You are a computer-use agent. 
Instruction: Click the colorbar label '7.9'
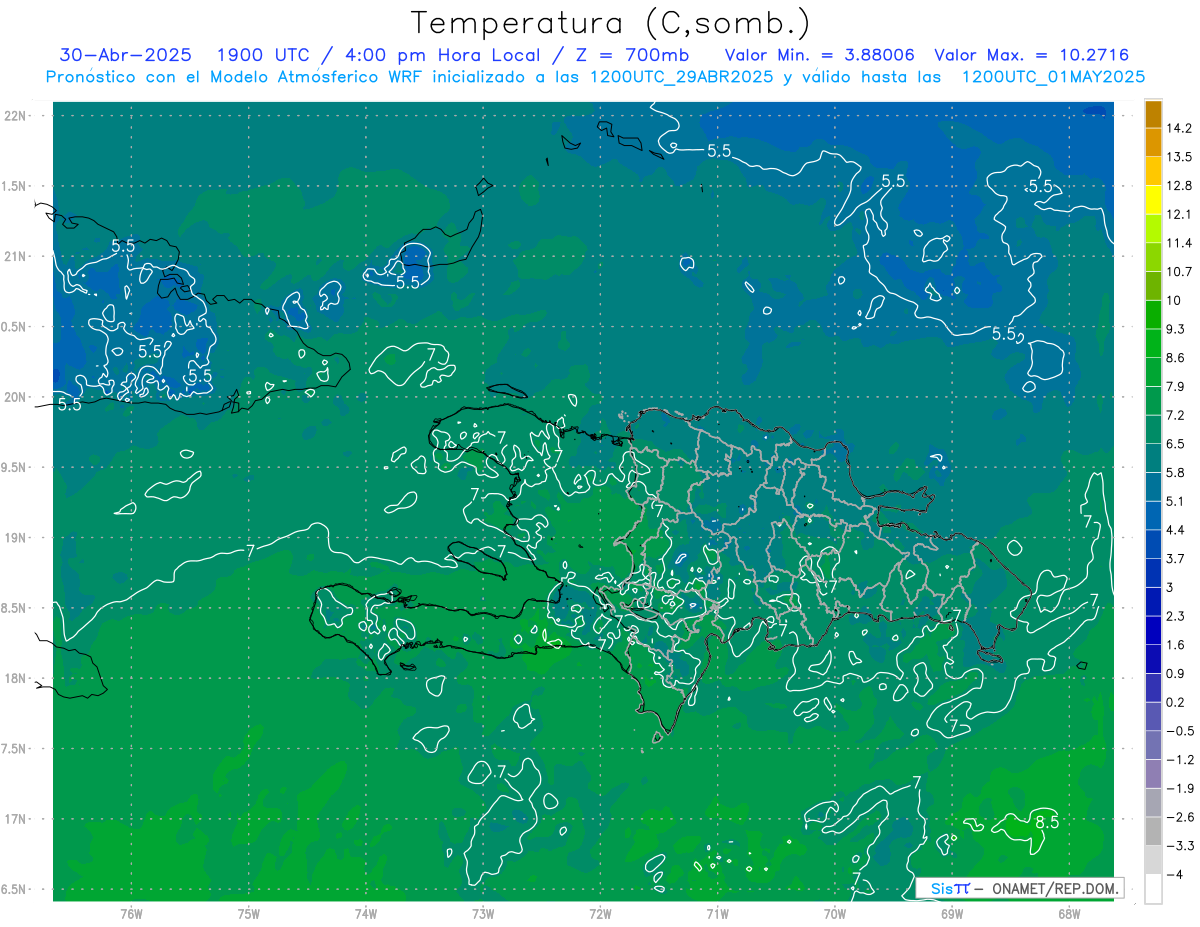1176,387
